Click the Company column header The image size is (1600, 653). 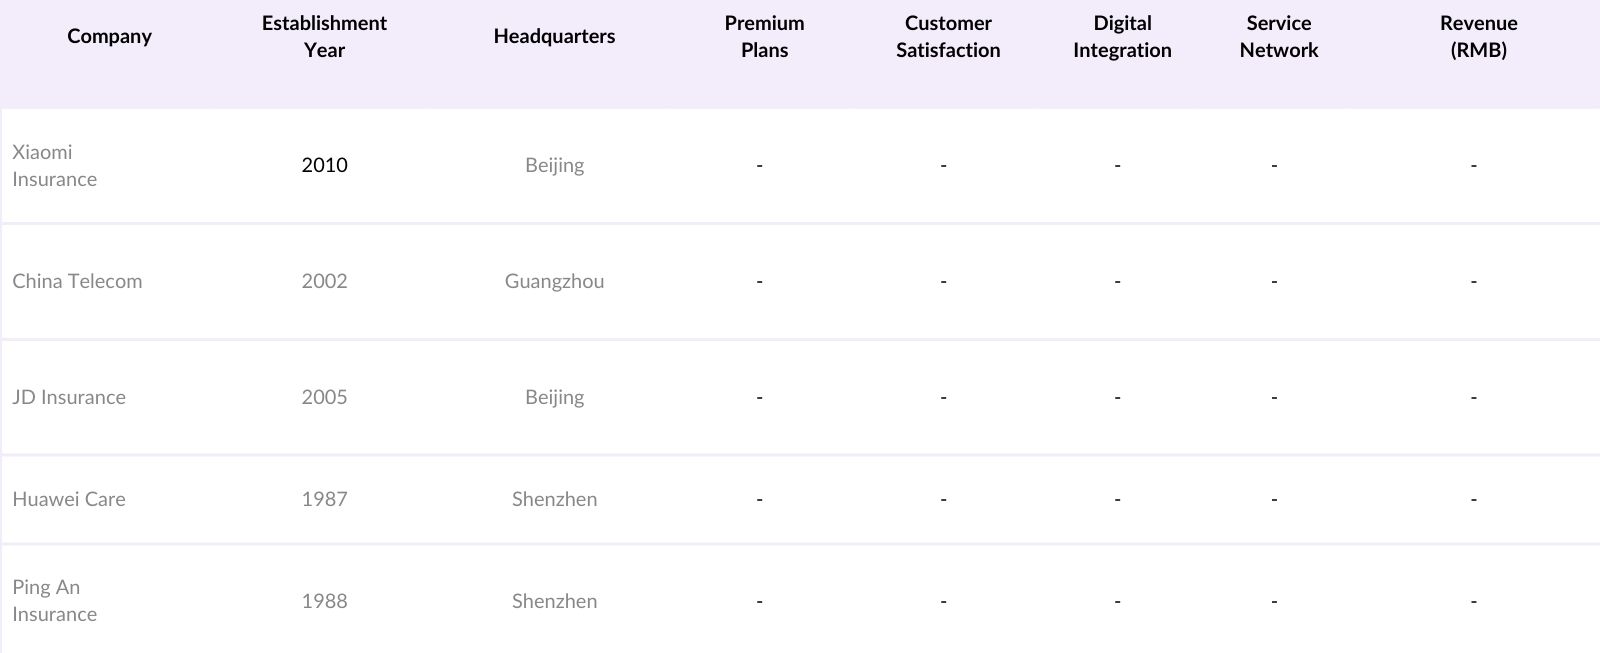click(x=109, y=37)
